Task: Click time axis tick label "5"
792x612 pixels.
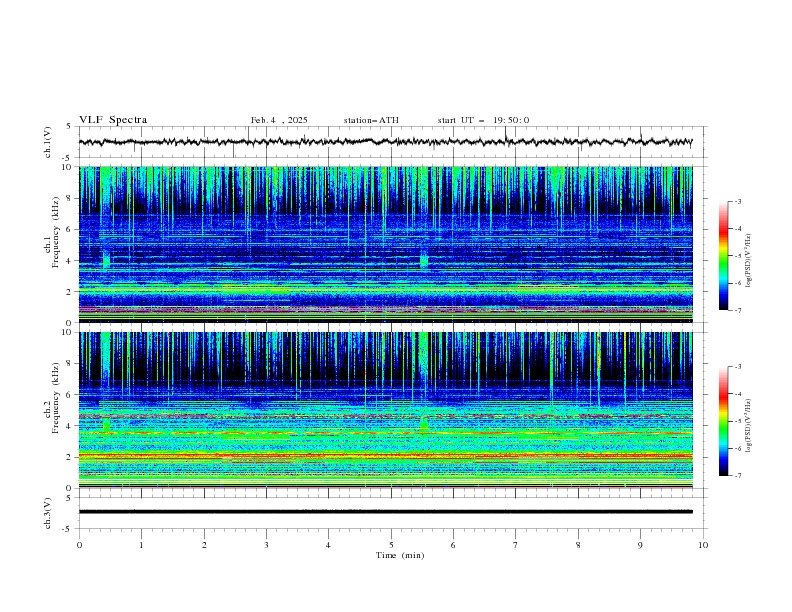Action: (x=391, y=545)
